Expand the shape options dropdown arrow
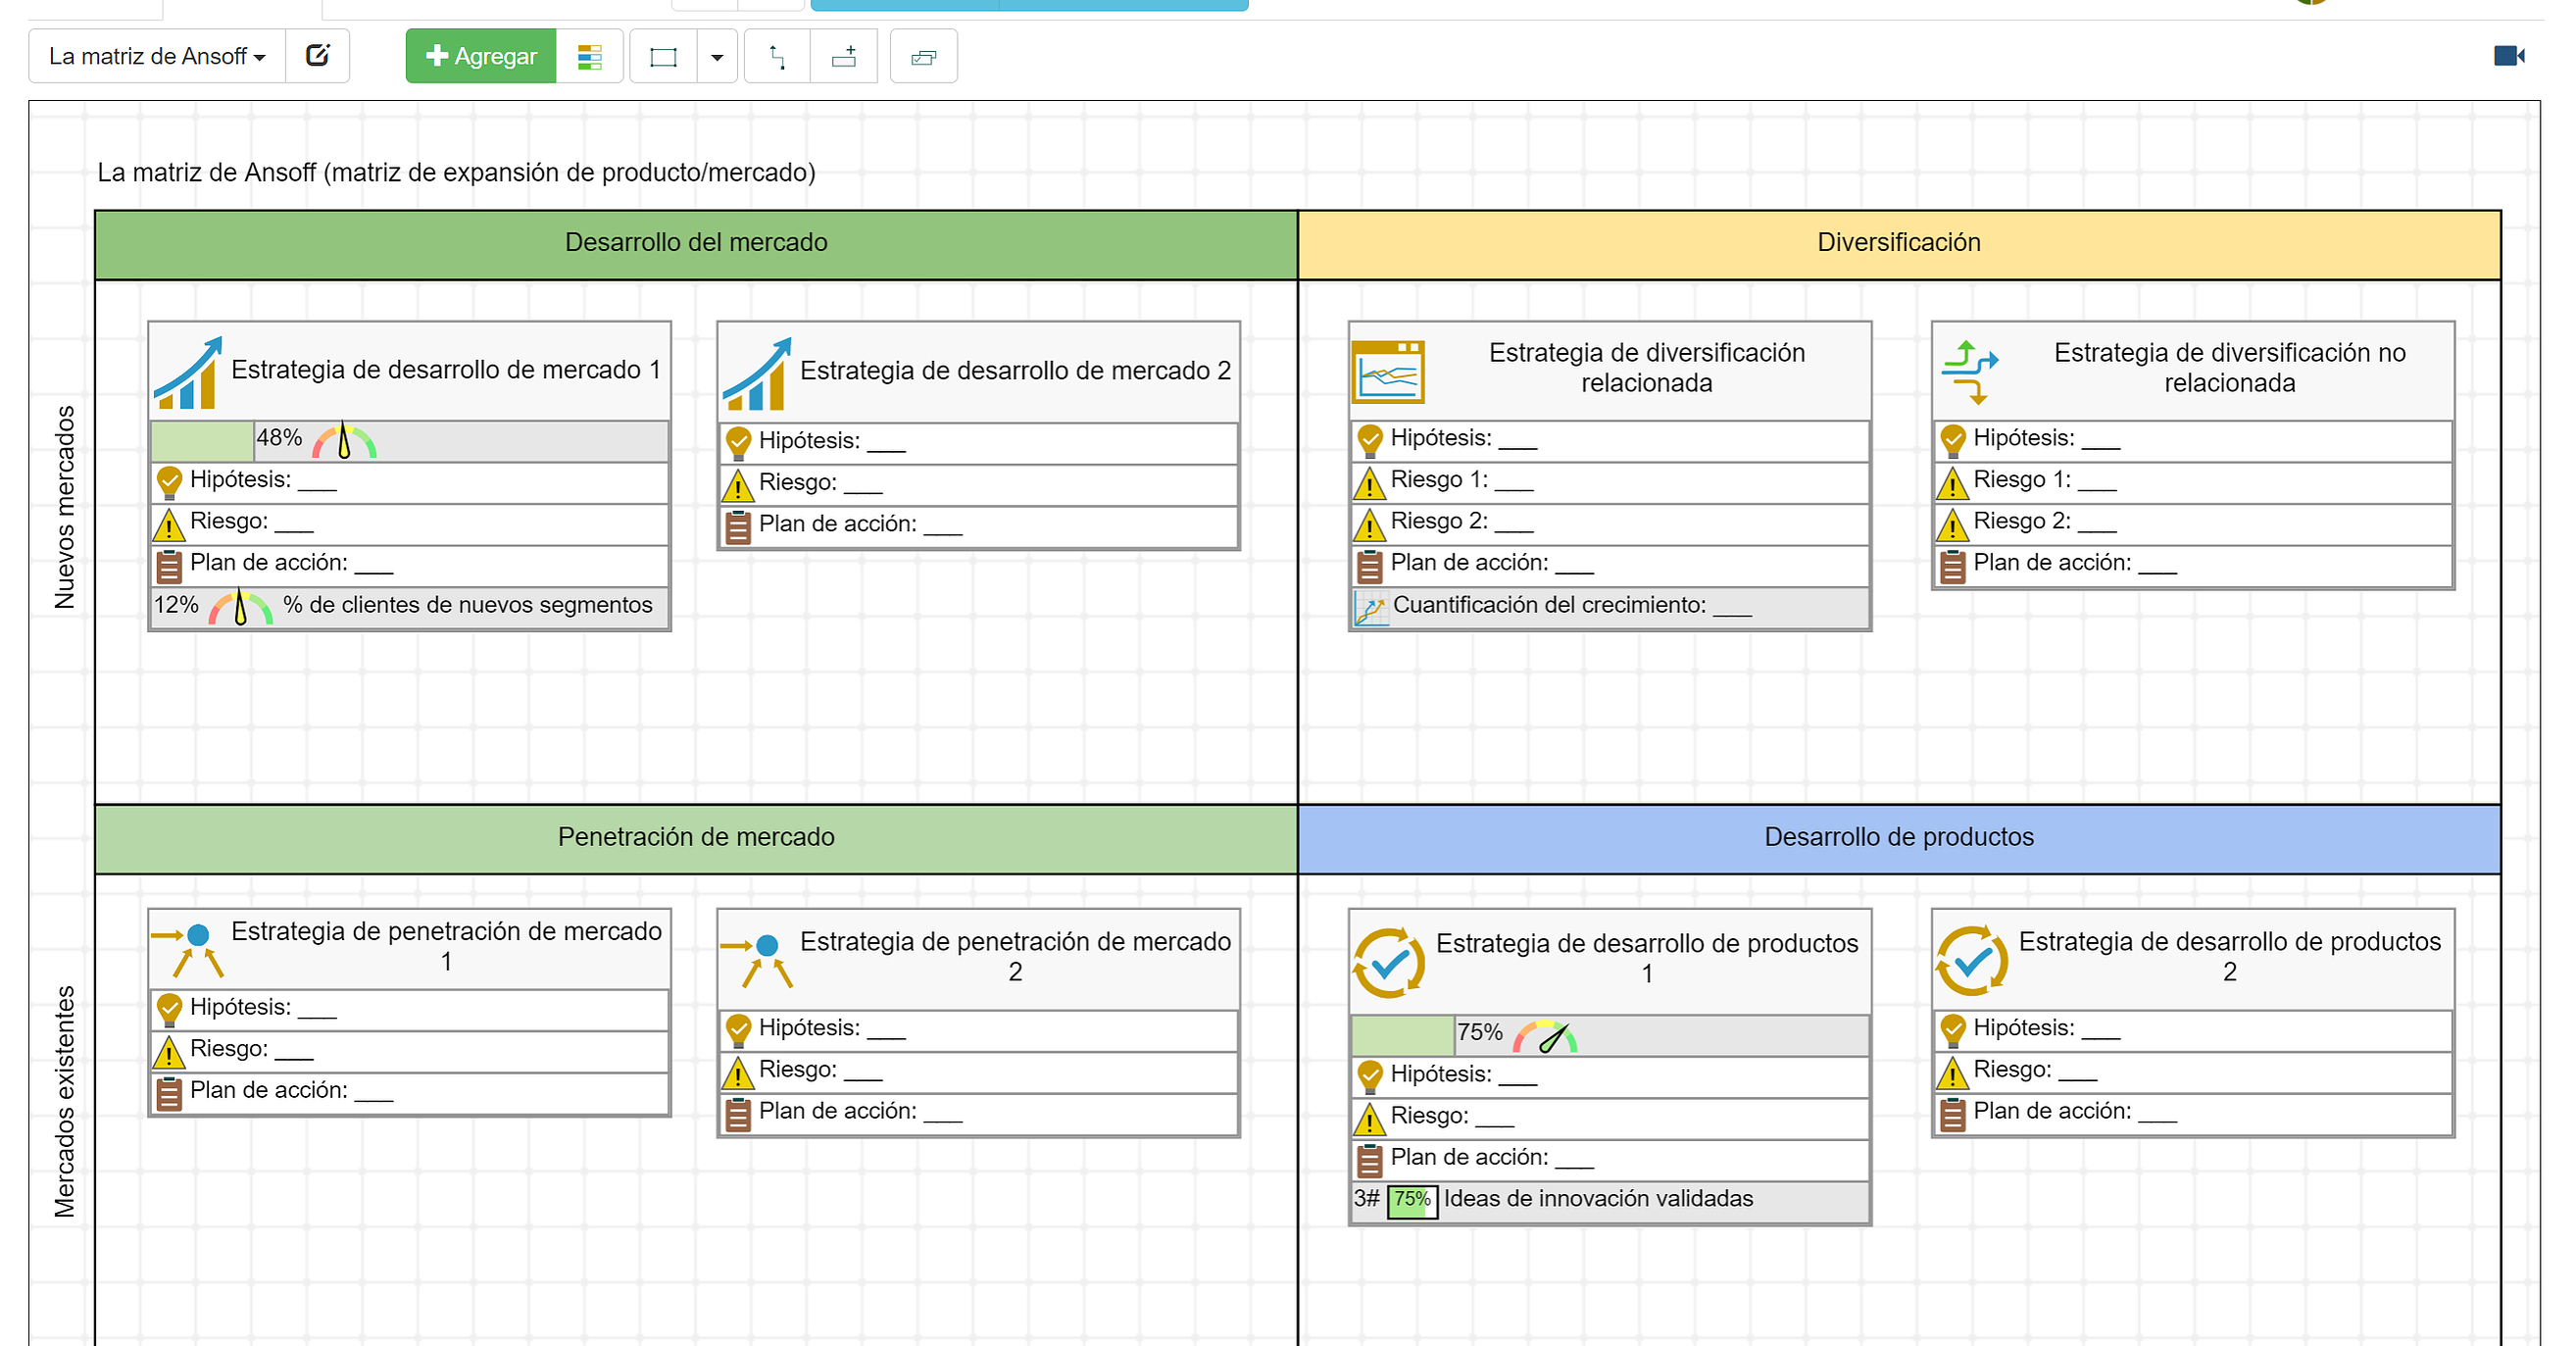2576x1346 pixels. coord(717,57)
